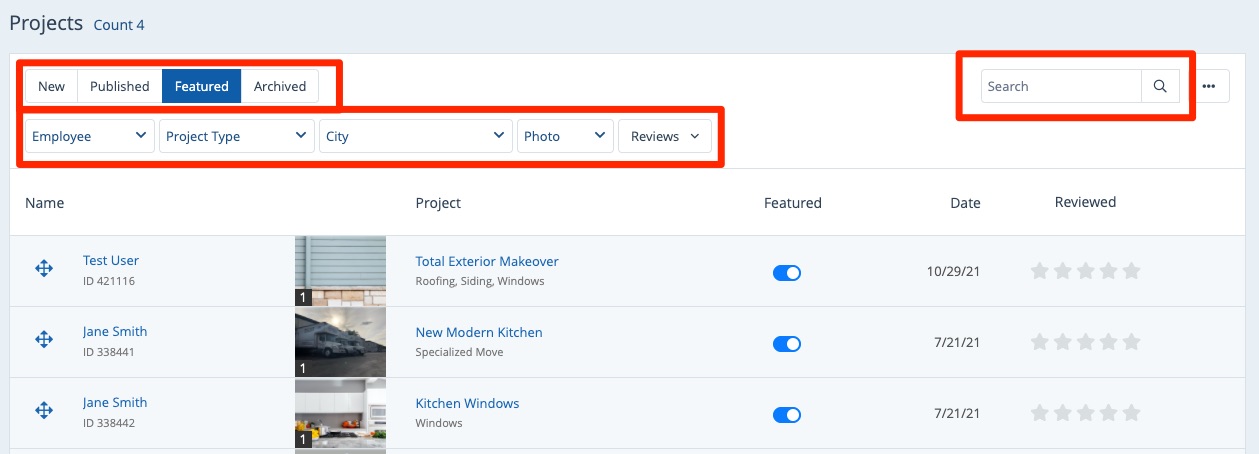Click move handle beside New Modern Kitchen project
Image resolution: width=1259 pixels, height=454 pixels.
(44, 340)
